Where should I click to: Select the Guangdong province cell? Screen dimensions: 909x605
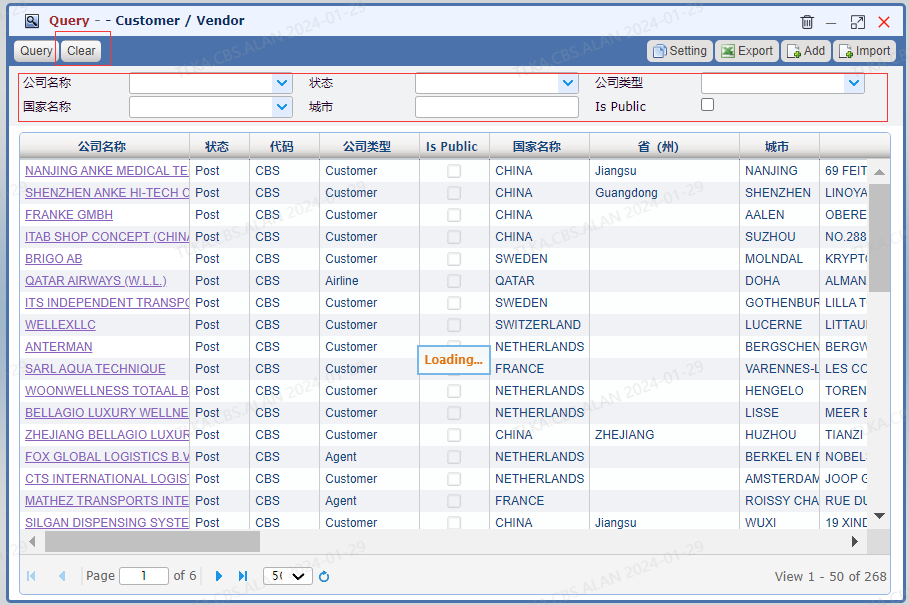click(664, 193)
